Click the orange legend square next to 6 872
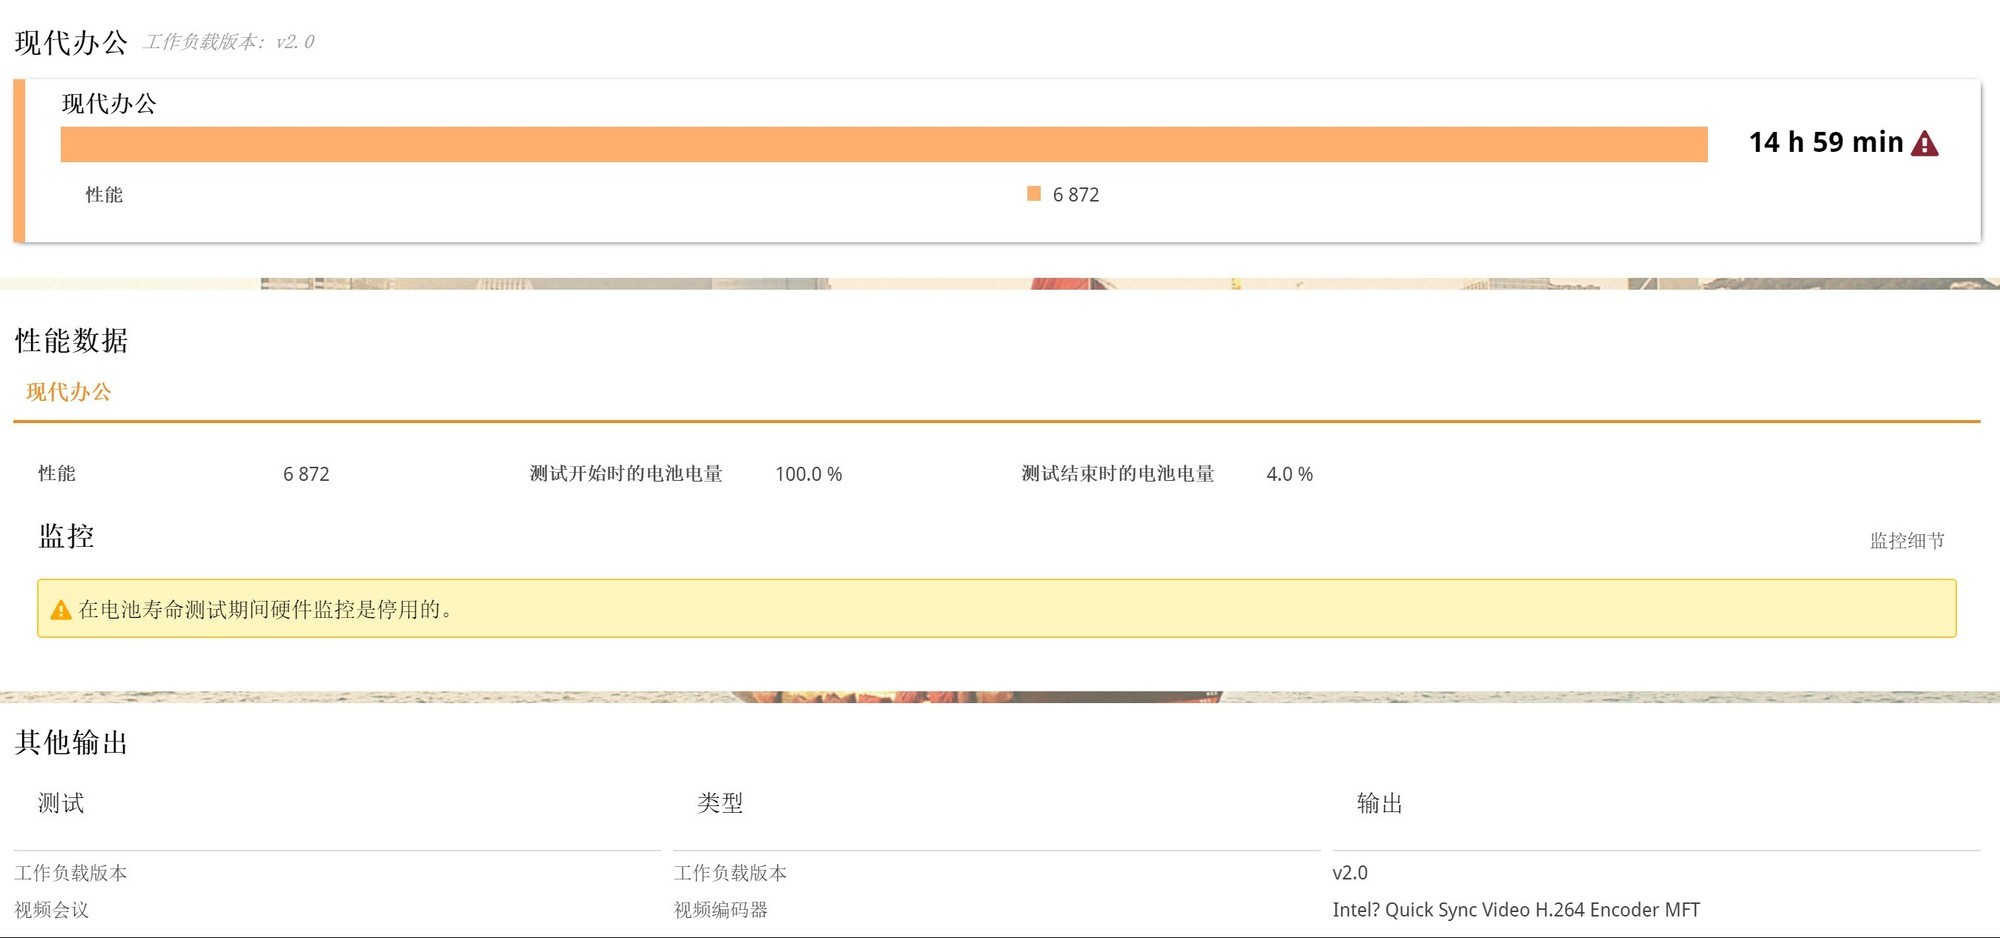2000x938 pixels. pos(1034,194)
